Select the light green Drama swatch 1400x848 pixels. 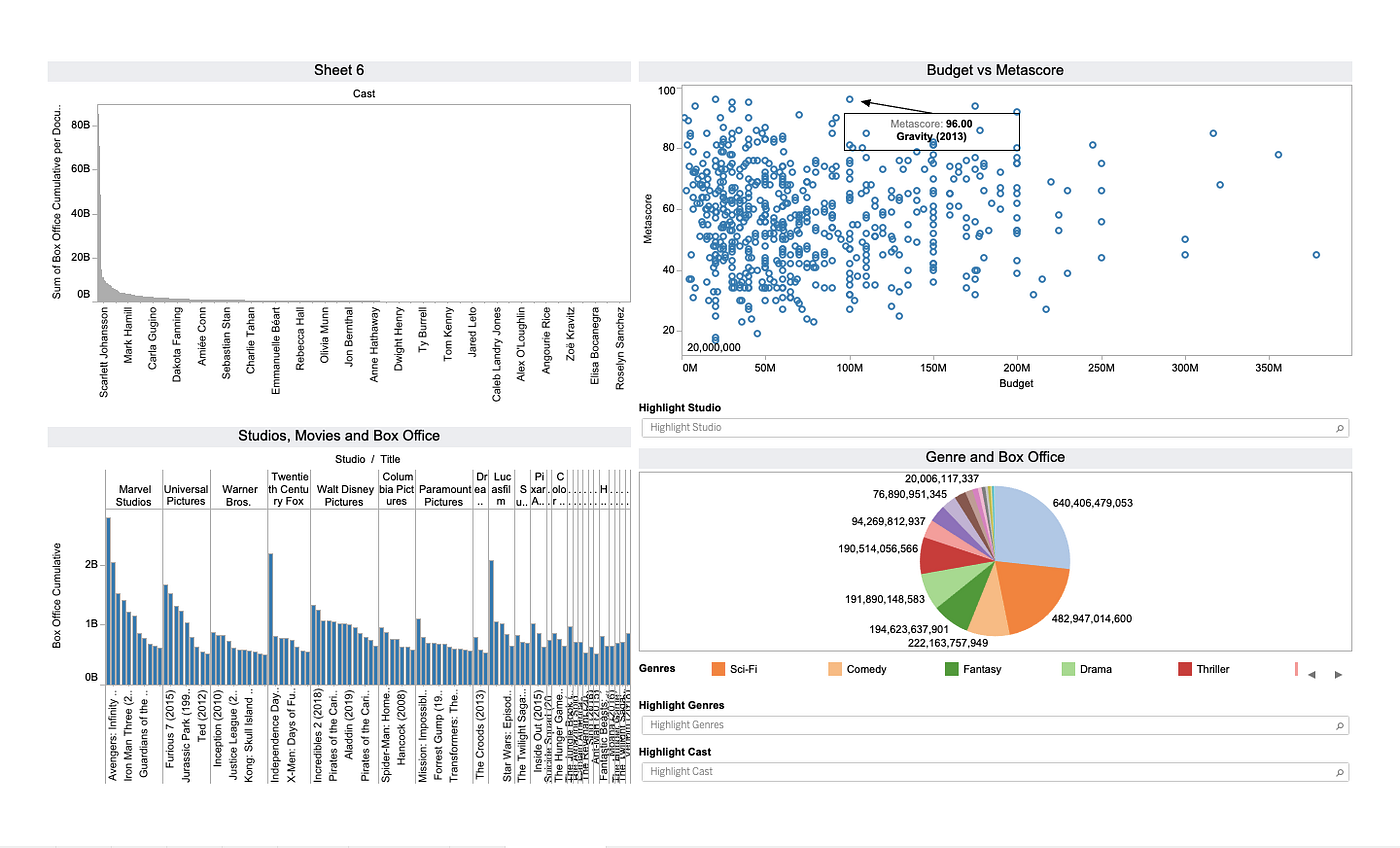tap(1070, 668)
